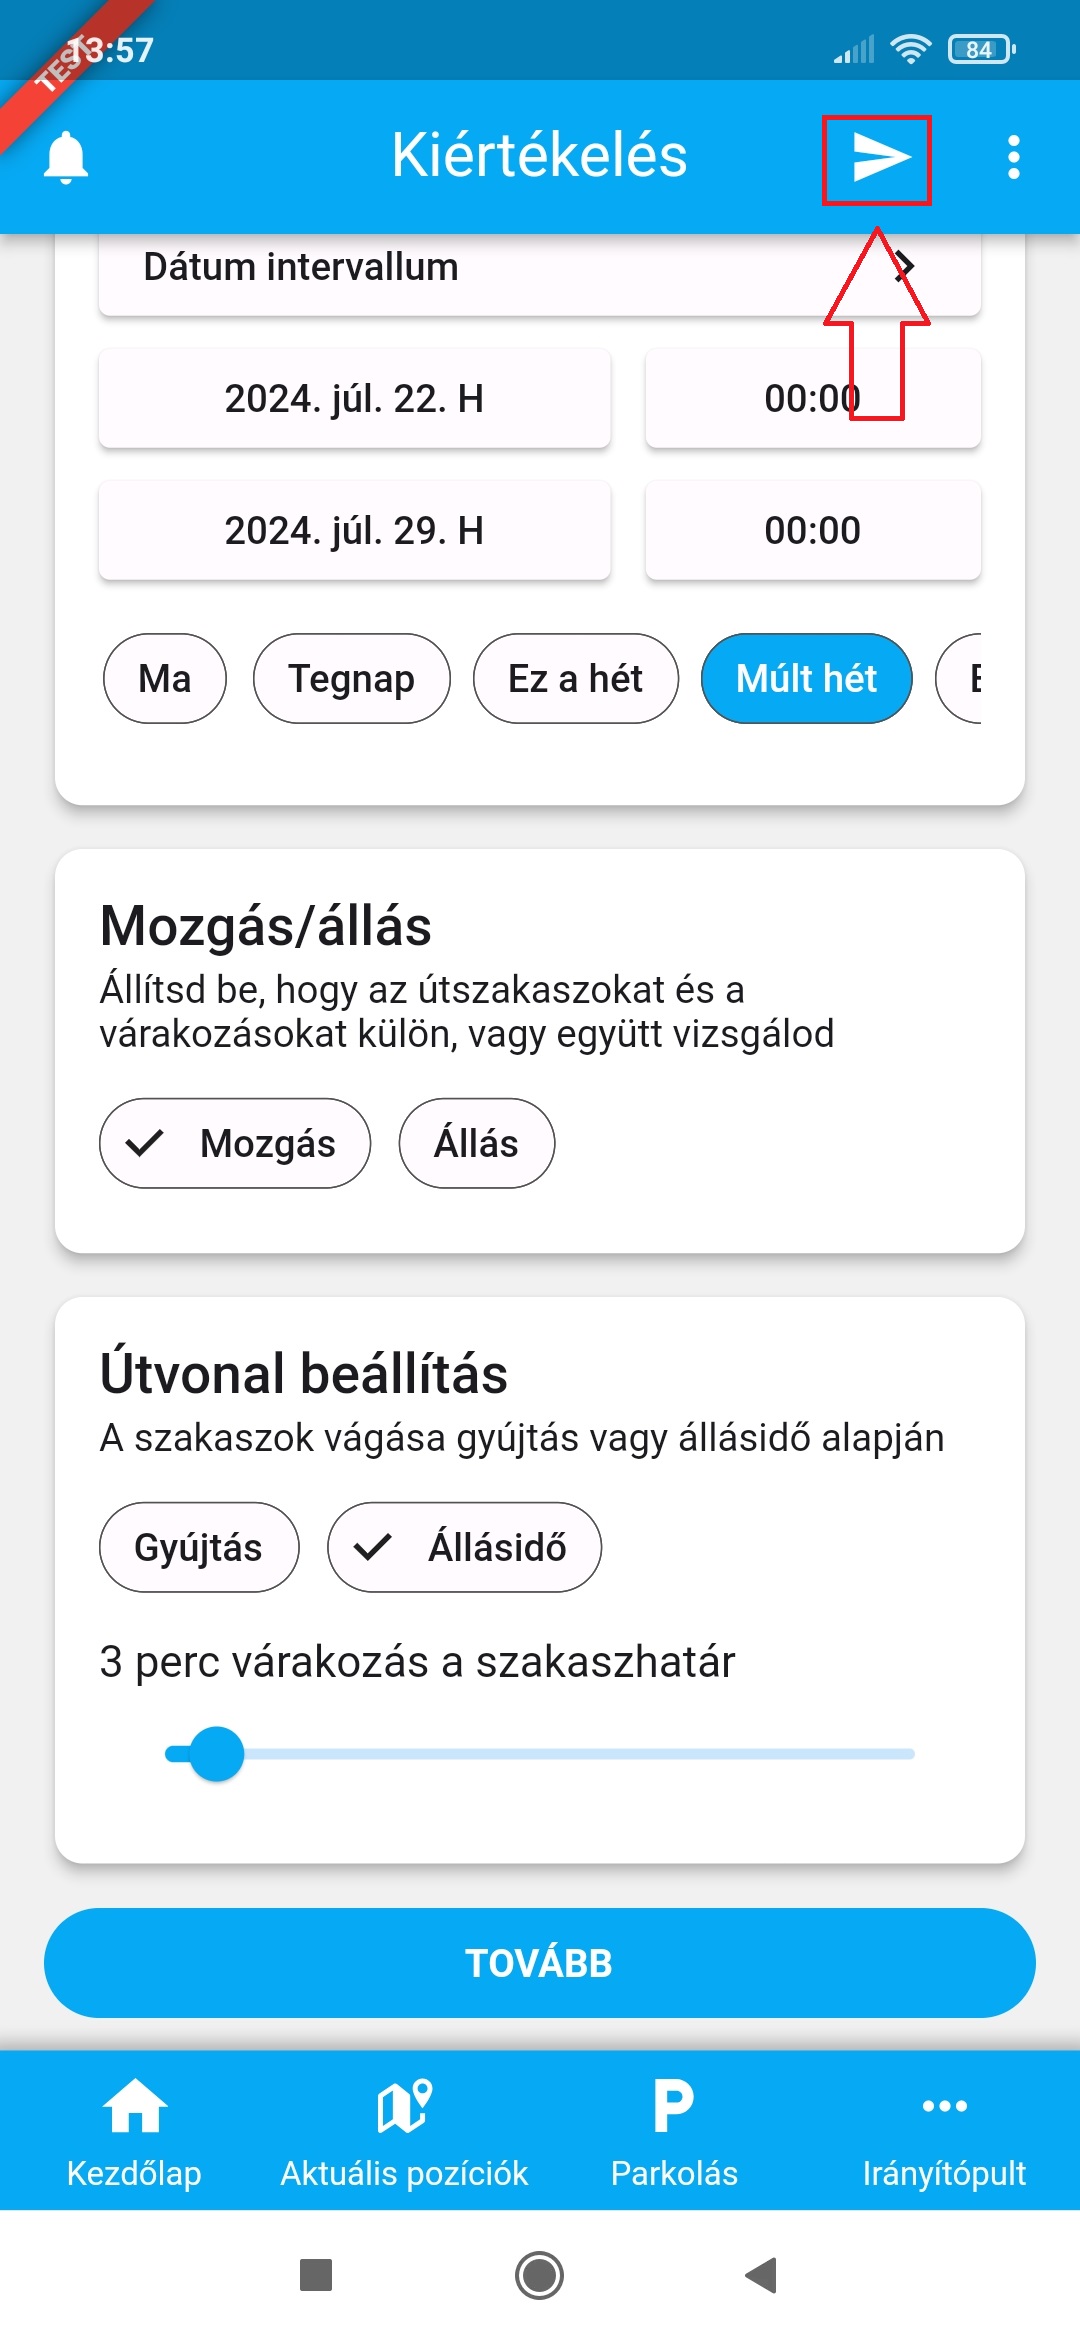Tap the Parkolás P icon

point(674,2105)
